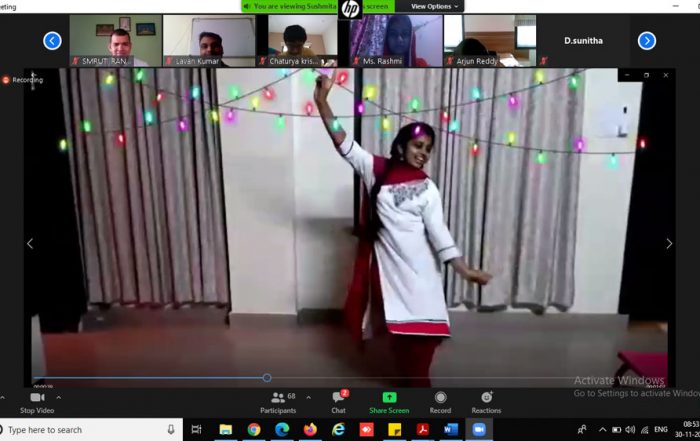Open the red app icon on taskbar
This screenshot has height=441, width=700.
pos(367,429)
